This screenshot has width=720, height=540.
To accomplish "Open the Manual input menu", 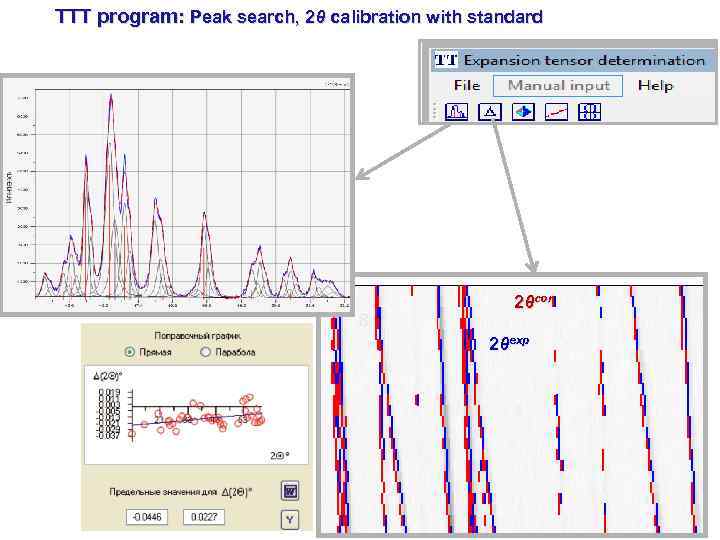I will [x=558, y=86].
